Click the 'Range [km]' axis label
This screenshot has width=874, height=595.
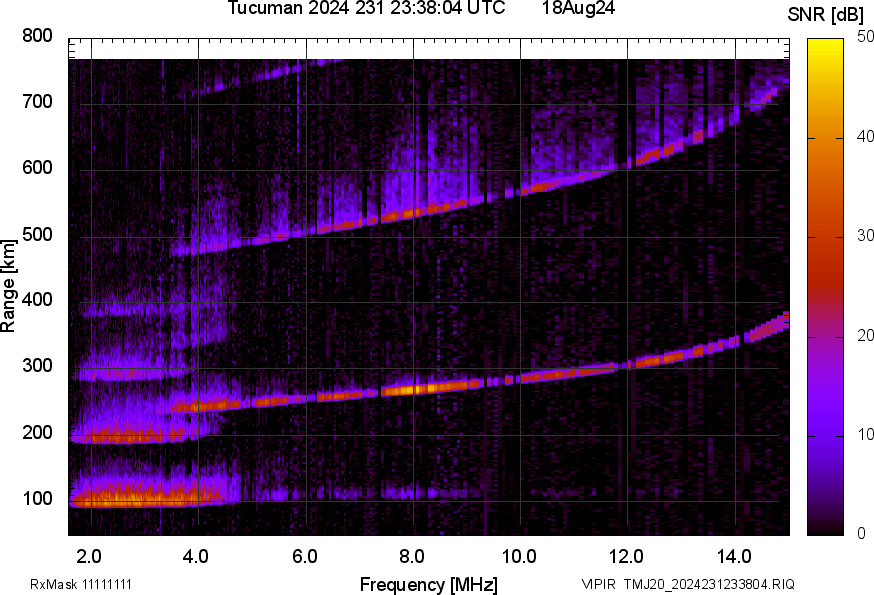pos(8,286)
